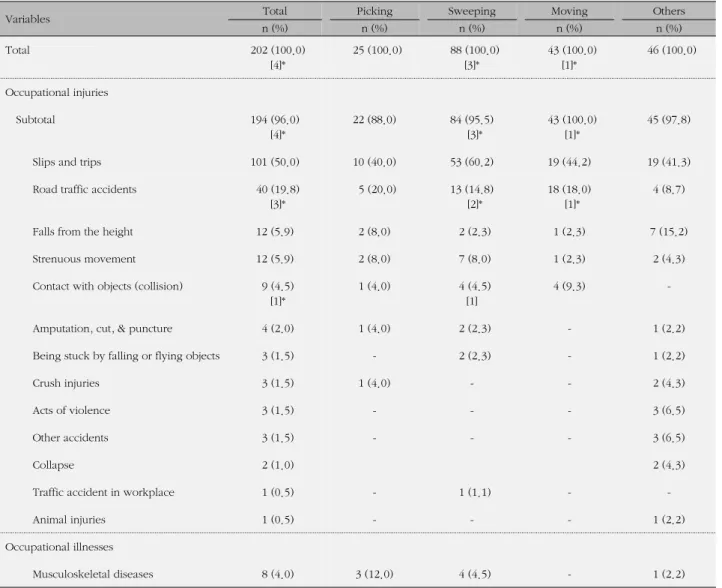Click Others collapse value '2 (4.3)'
This screenshot has width=722, height=588.
669,465
